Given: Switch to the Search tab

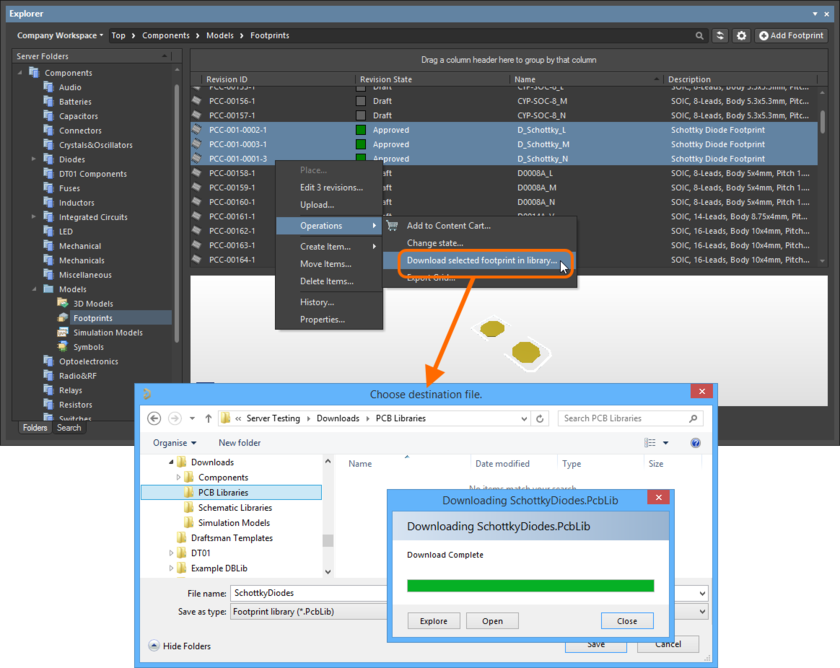Looking at the screenshot, I should [69, 428].
